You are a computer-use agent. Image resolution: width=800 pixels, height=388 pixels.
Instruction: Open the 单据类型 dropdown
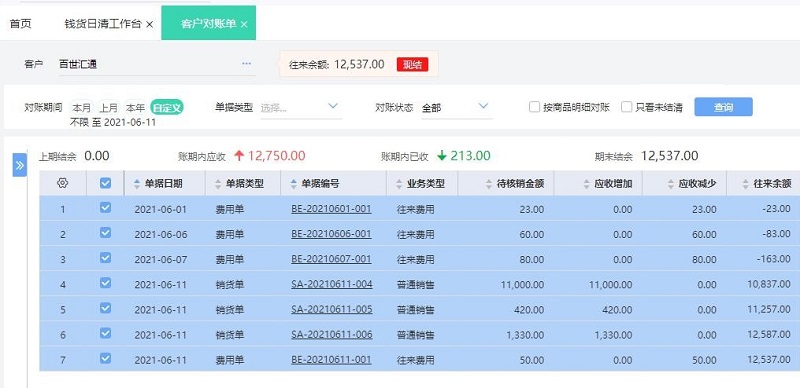pos(301,108)
